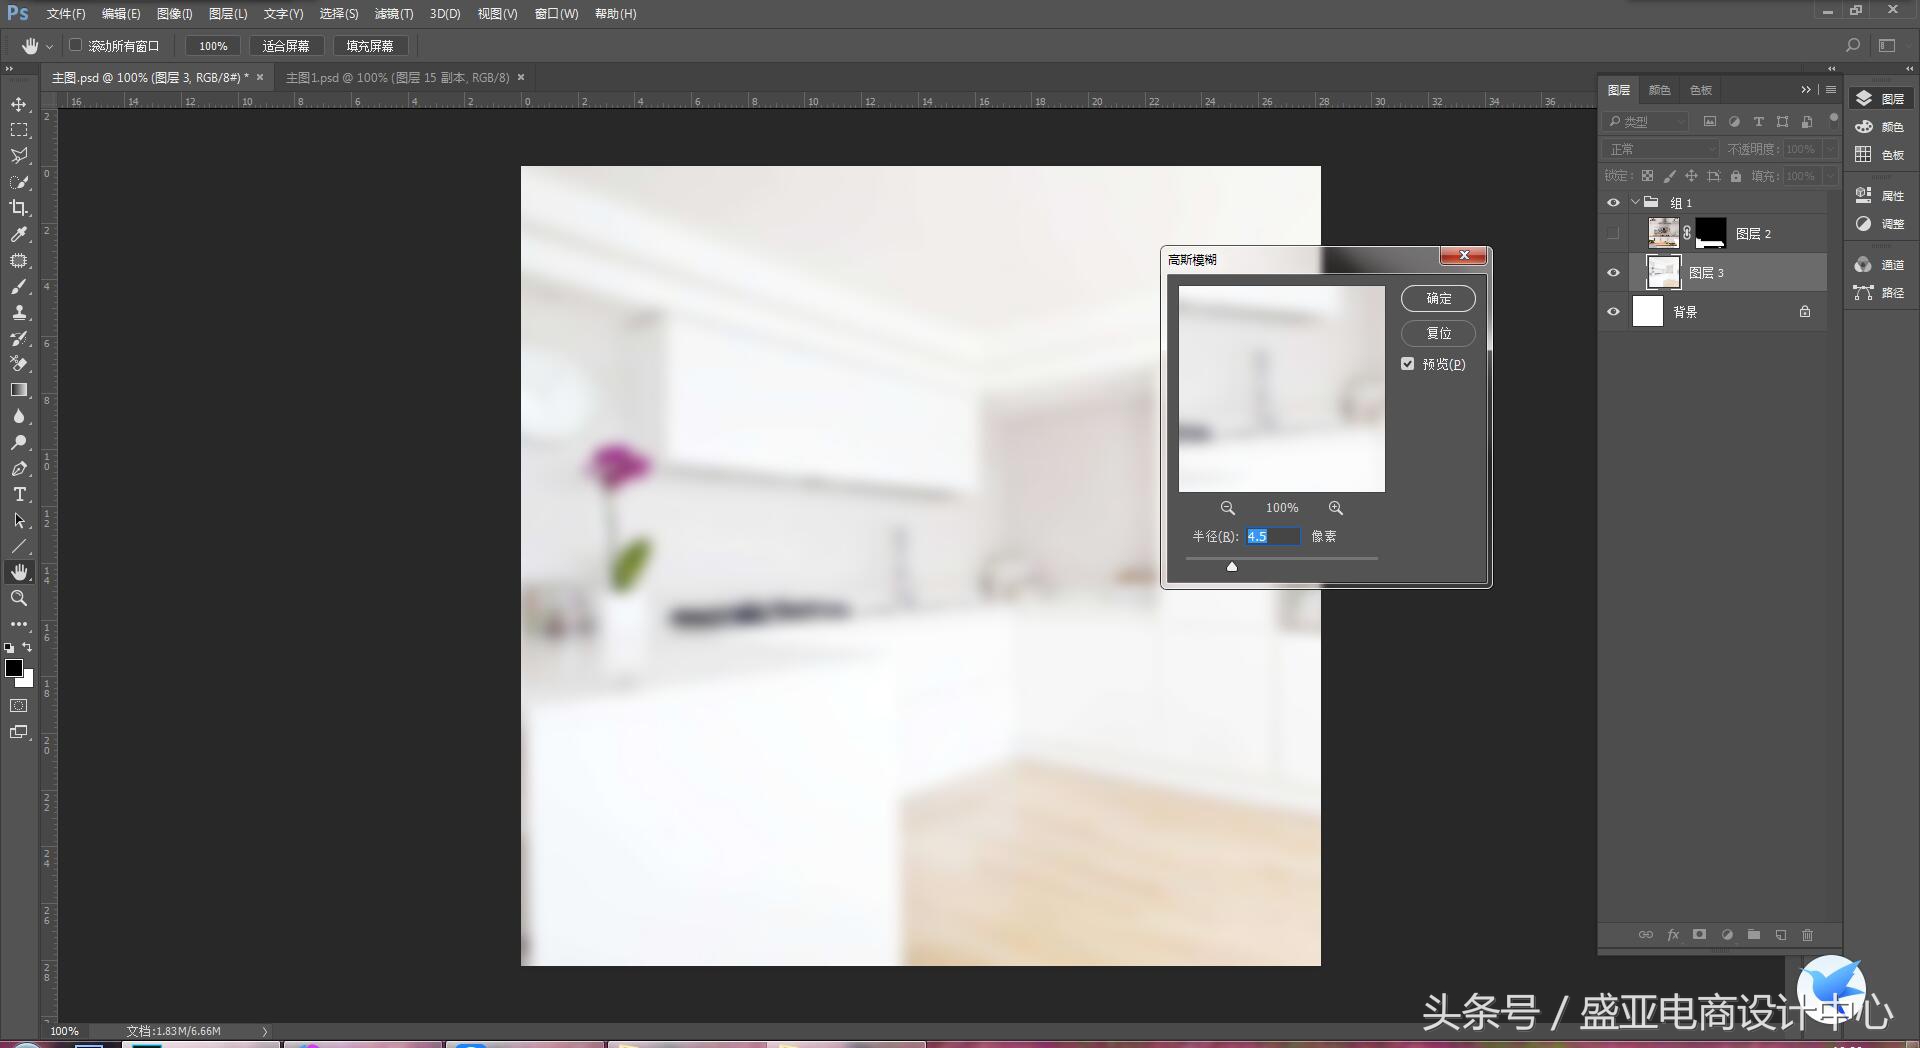
Task: Select the Move tool
Action: tap(19, 104)
